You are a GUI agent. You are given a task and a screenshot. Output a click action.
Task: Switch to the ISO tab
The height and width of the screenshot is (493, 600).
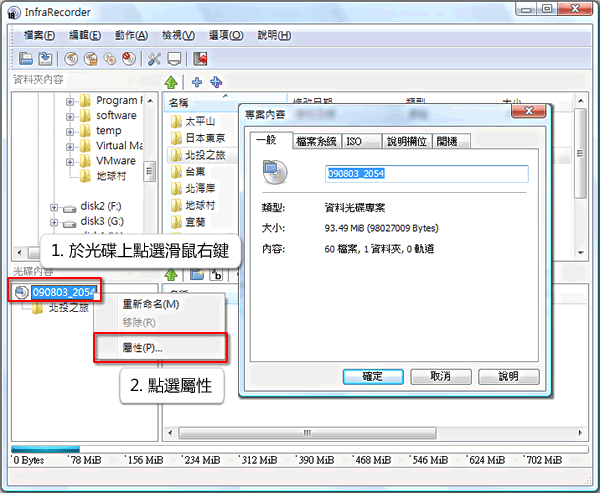[x=361, y=142]
